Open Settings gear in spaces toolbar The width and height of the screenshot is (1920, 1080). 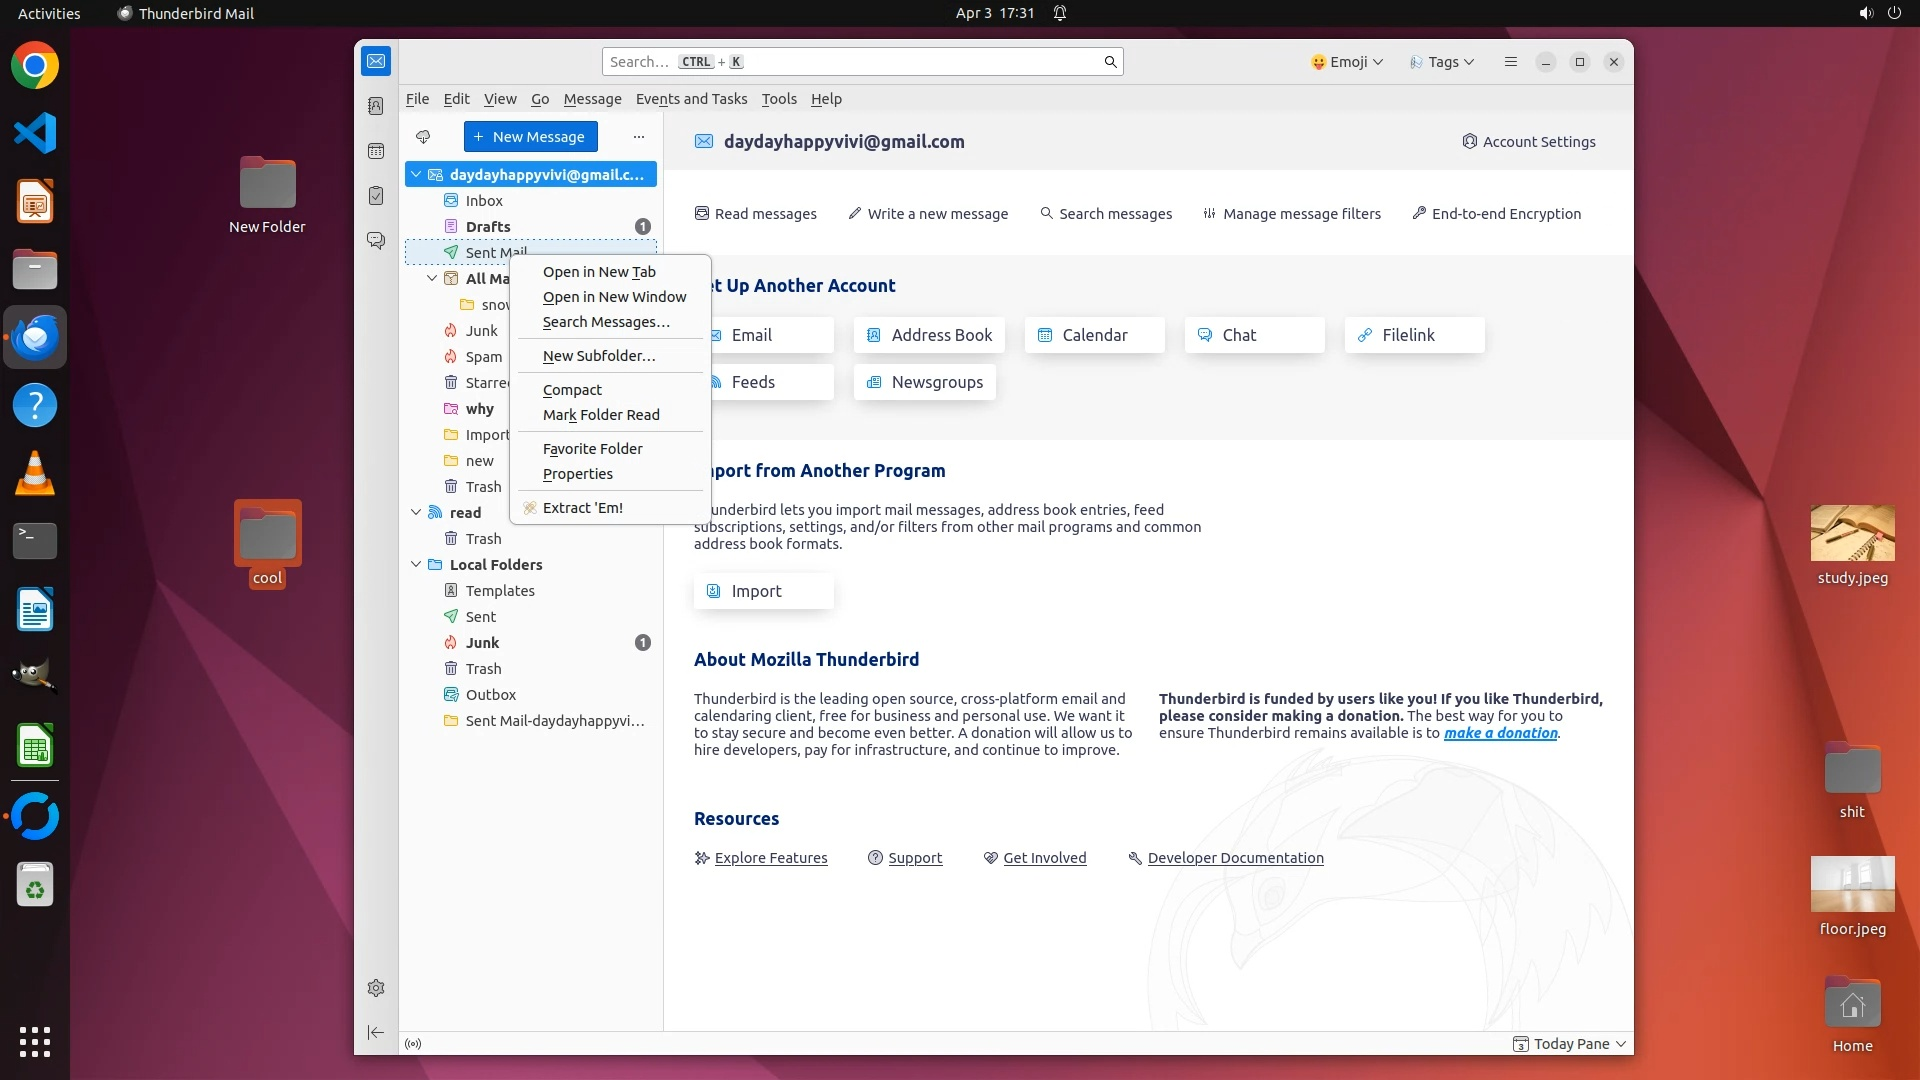(376, 988)
